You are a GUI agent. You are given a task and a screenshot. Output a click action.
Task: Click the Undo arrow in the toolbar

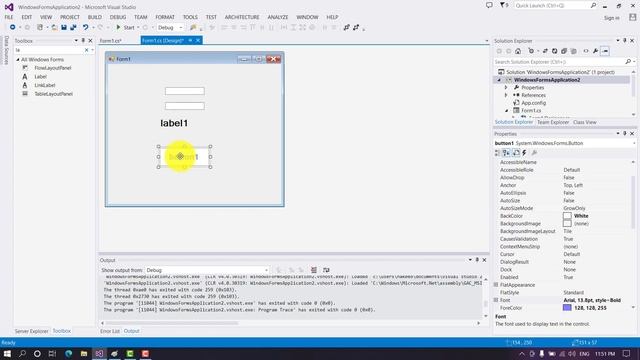pos(85,27)
